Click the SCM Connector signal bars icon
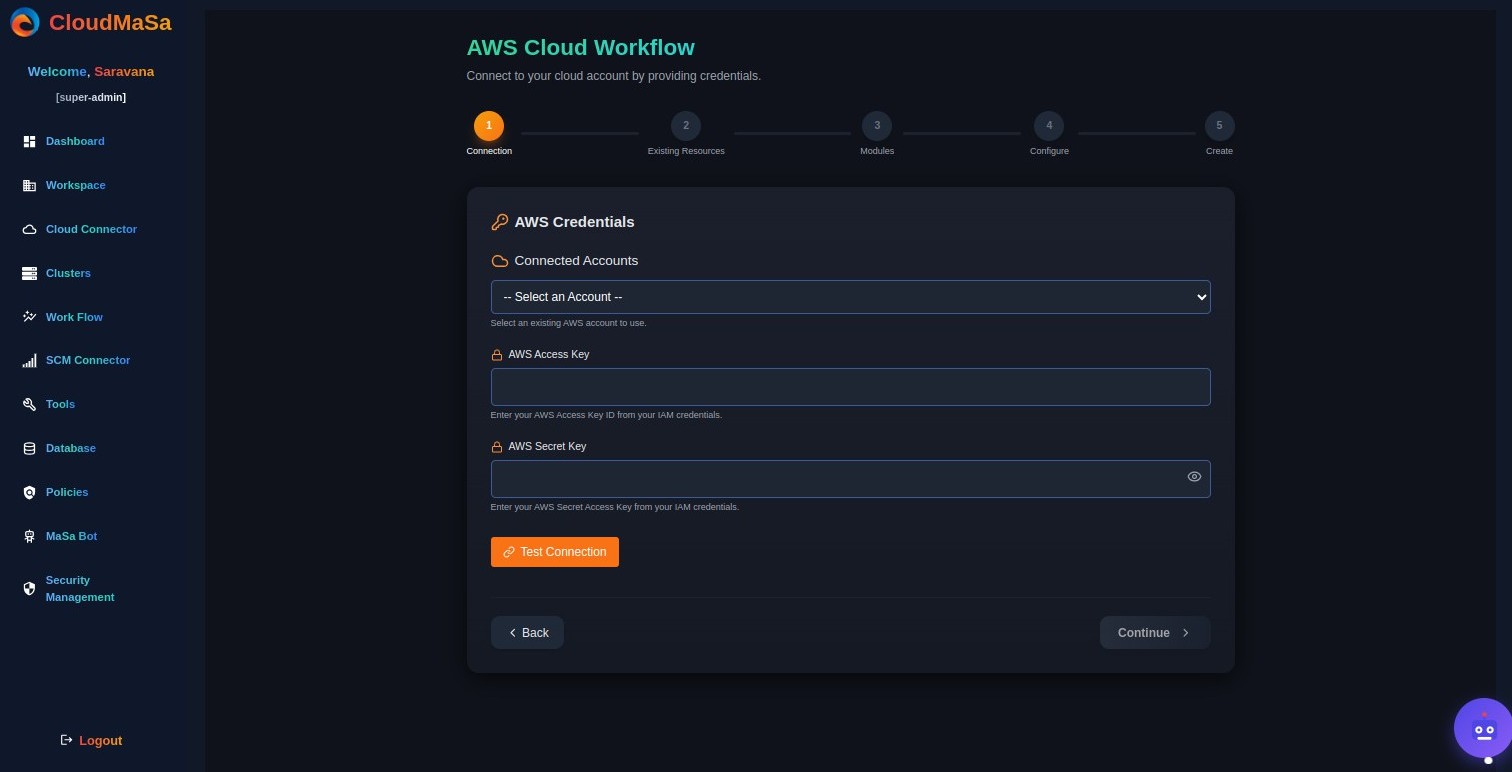1512x772 pixels. [x=29, y=361]
